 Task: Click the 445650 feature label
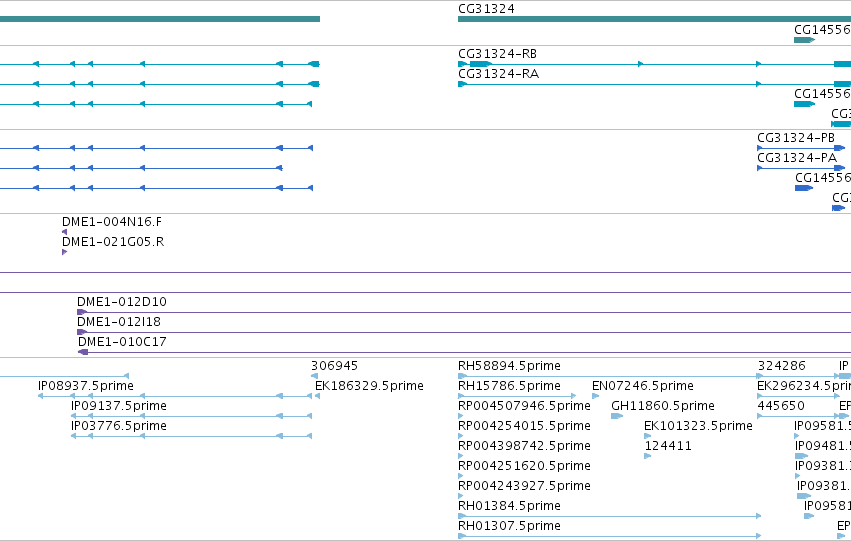(x=781, y=406)
